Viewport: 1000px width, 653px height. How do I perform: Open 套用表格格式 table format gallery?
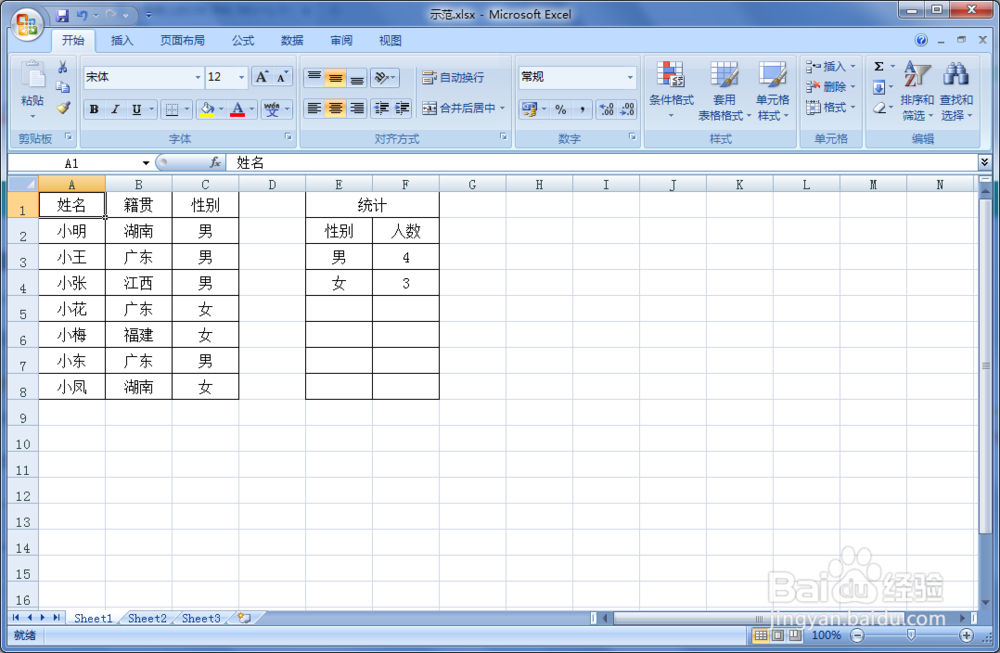click(x=724, y=91)
